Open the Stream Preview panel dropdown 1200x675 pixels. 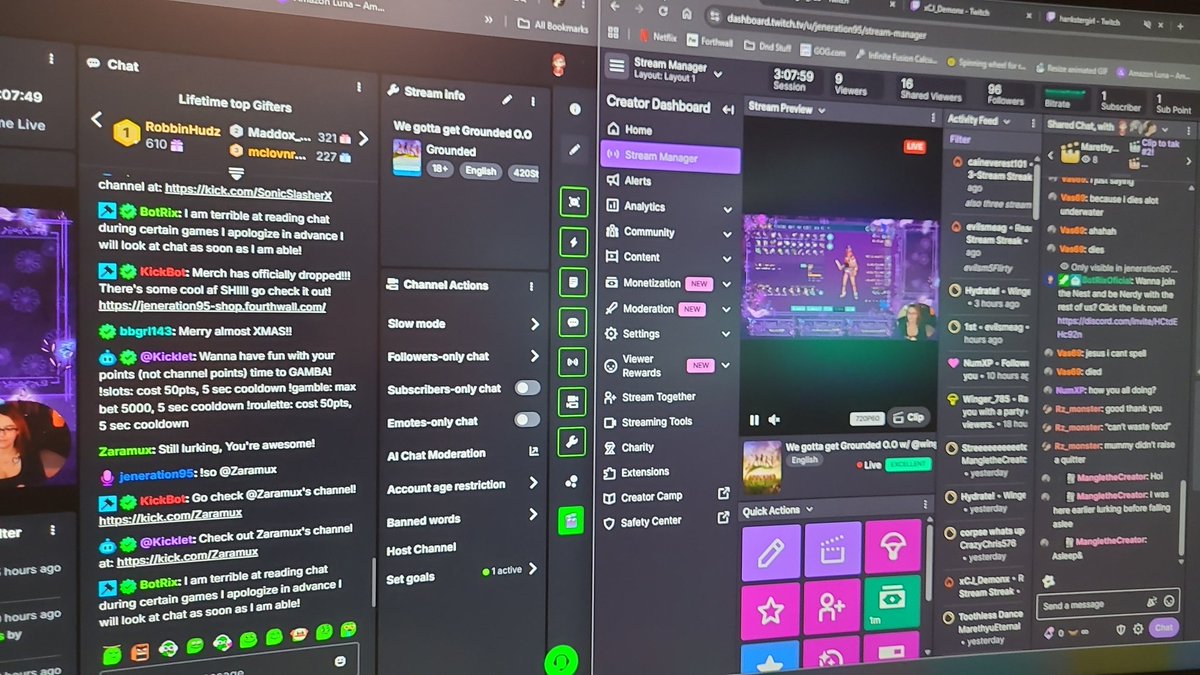[822, 110]
